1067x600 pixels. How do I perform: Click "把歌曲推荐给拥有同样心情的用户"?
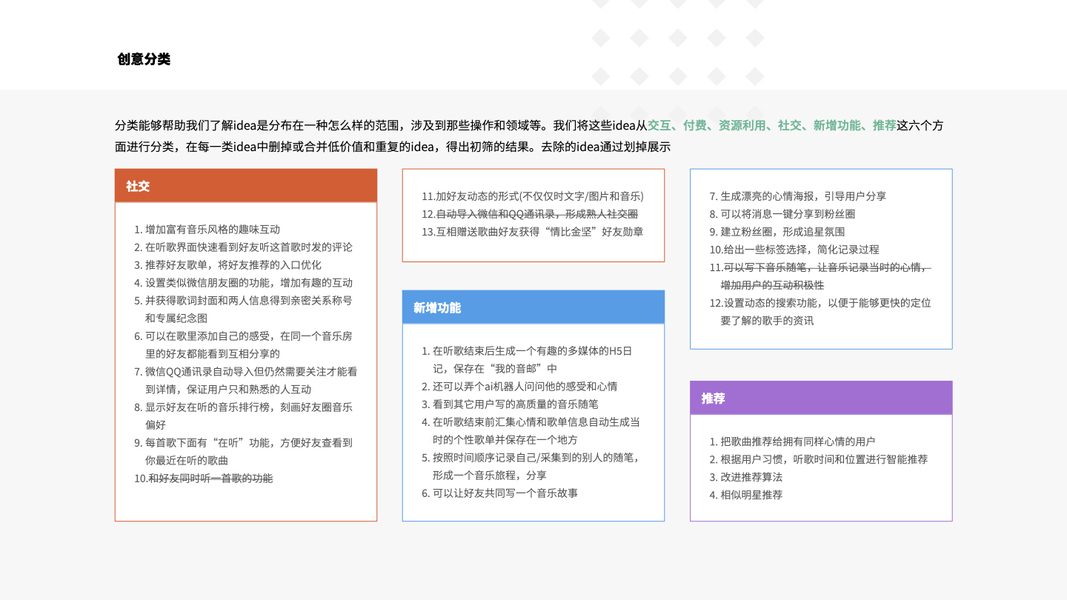[x=792, y=441]
